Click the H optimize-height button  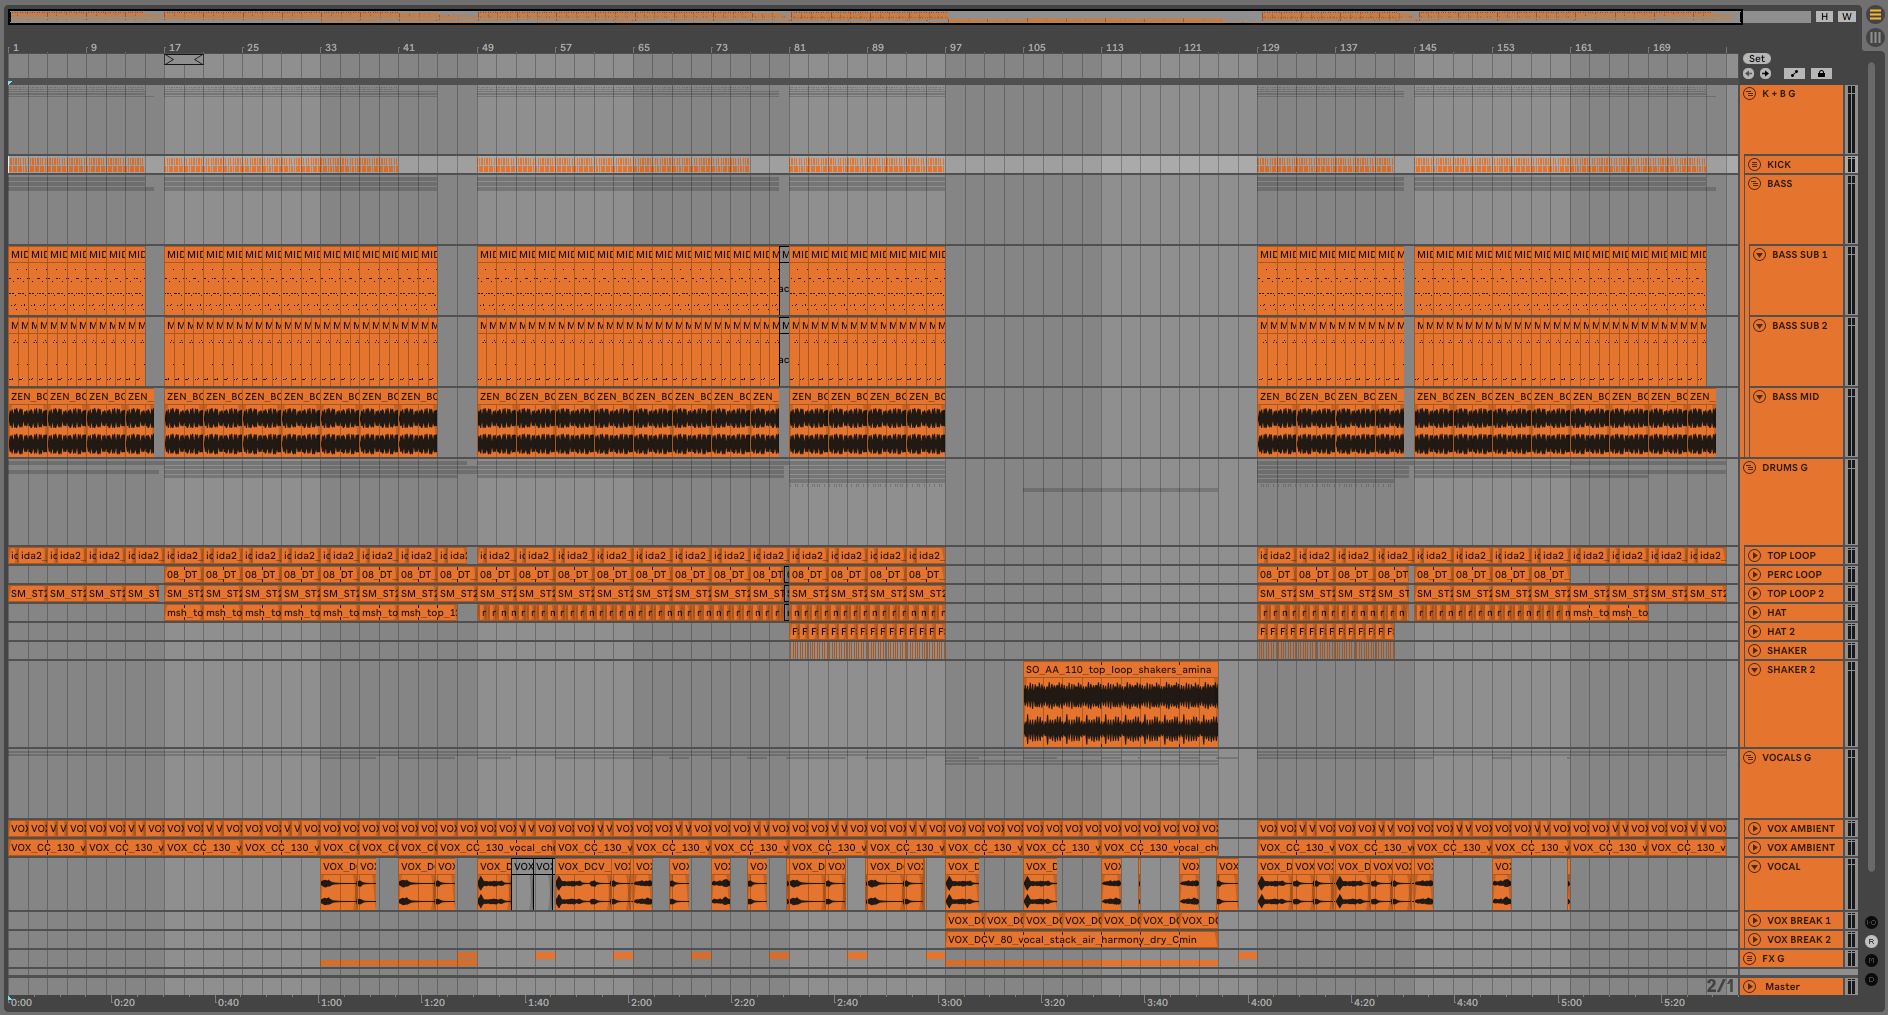[x=1825, y=16]
